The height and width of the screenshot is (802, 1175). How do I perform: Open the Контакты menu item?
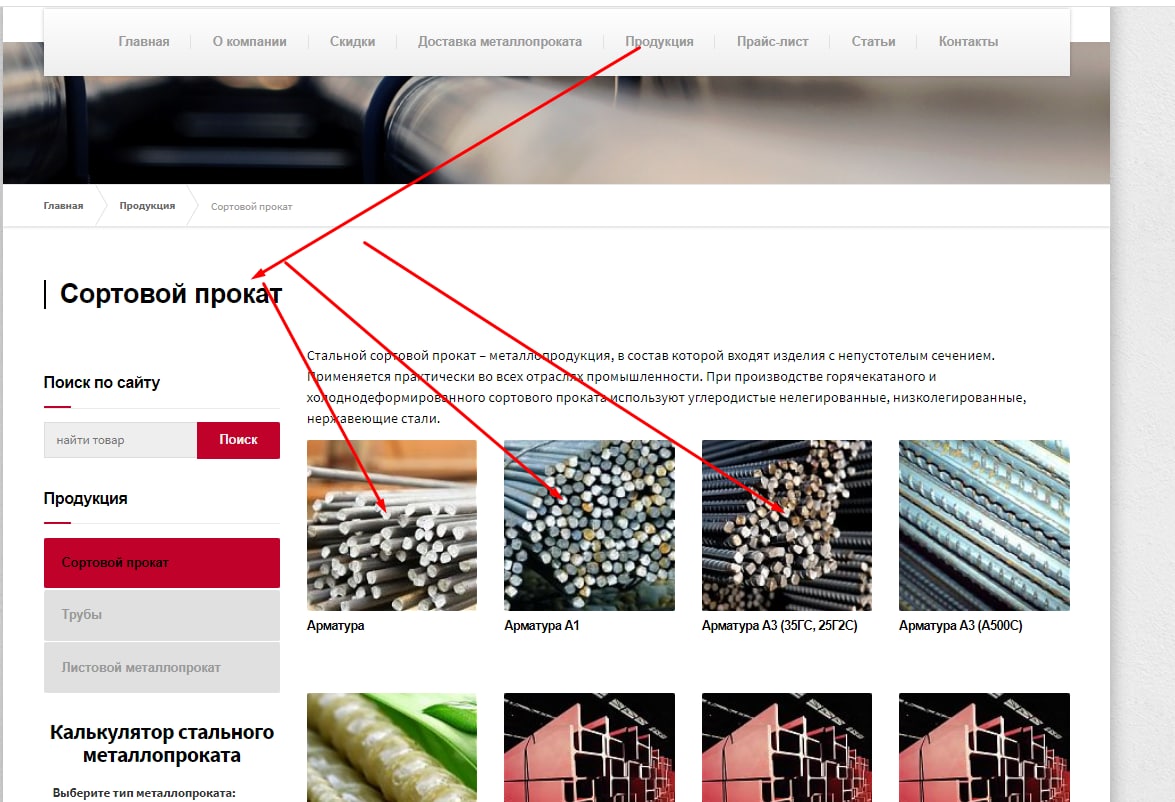[968, 42]
